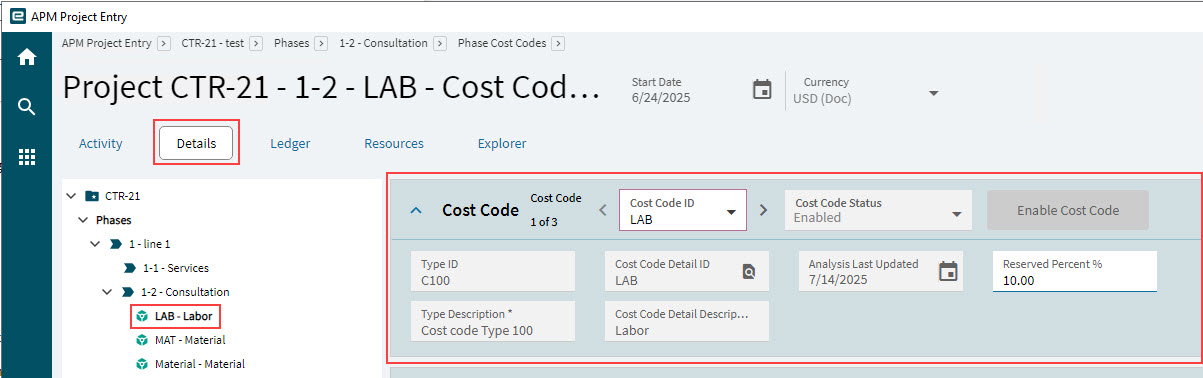1203x378 pixels.
Task: Open the Start Date calendar picker
Action: tap(762, 89)
